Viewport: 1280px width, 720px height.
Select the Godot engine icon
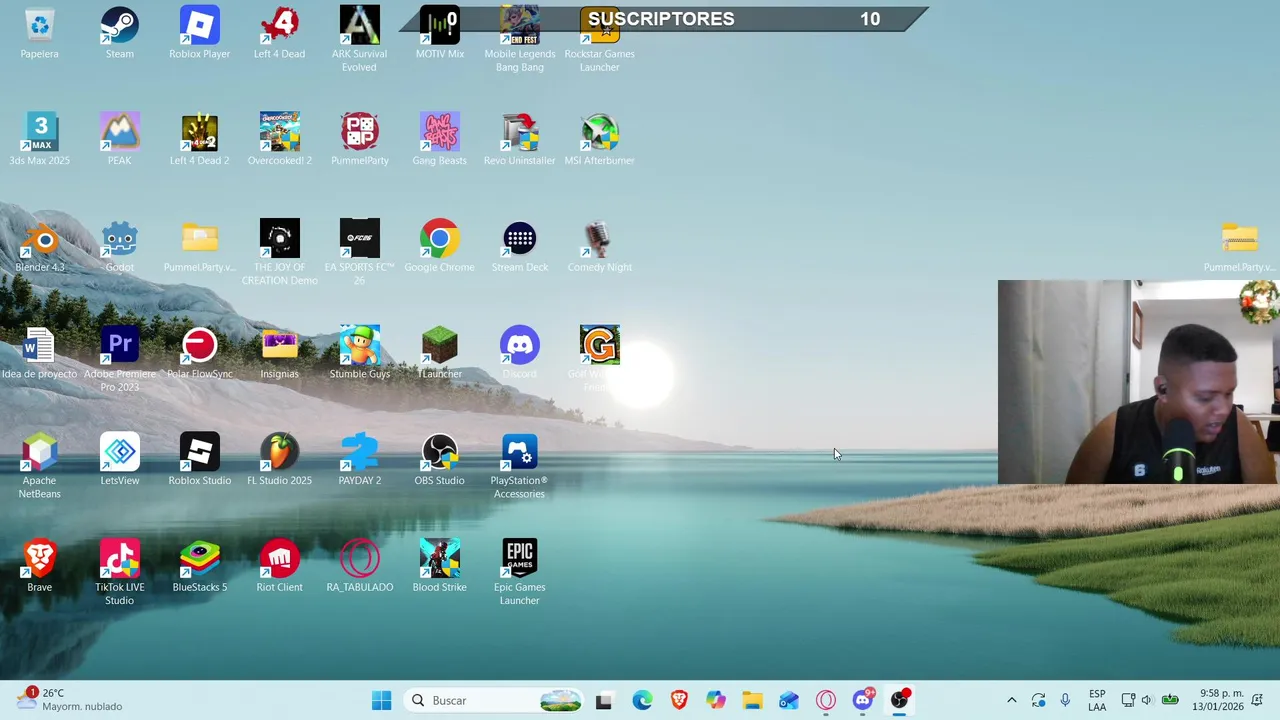119,246
